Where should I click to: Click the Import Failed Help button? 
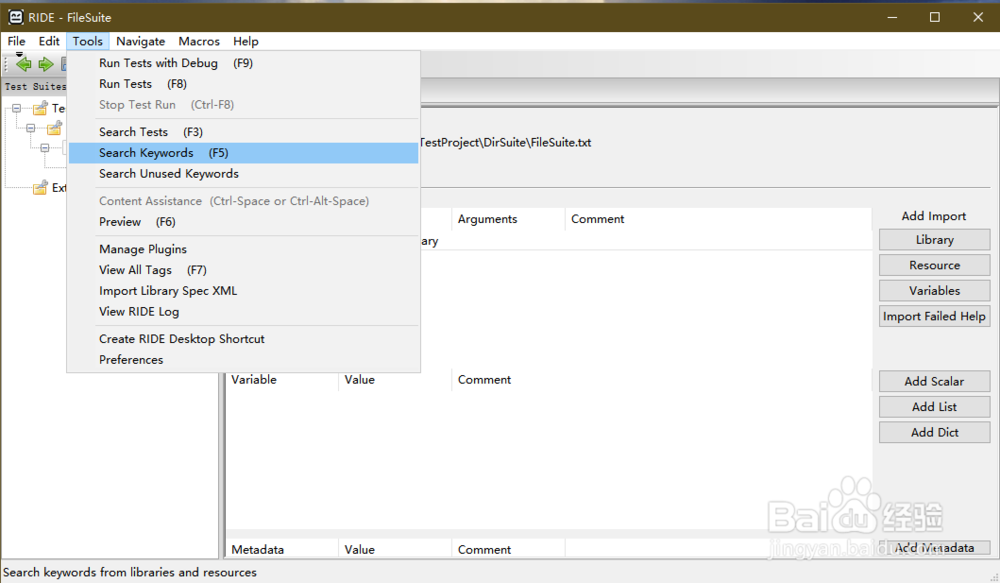[934, 316]
